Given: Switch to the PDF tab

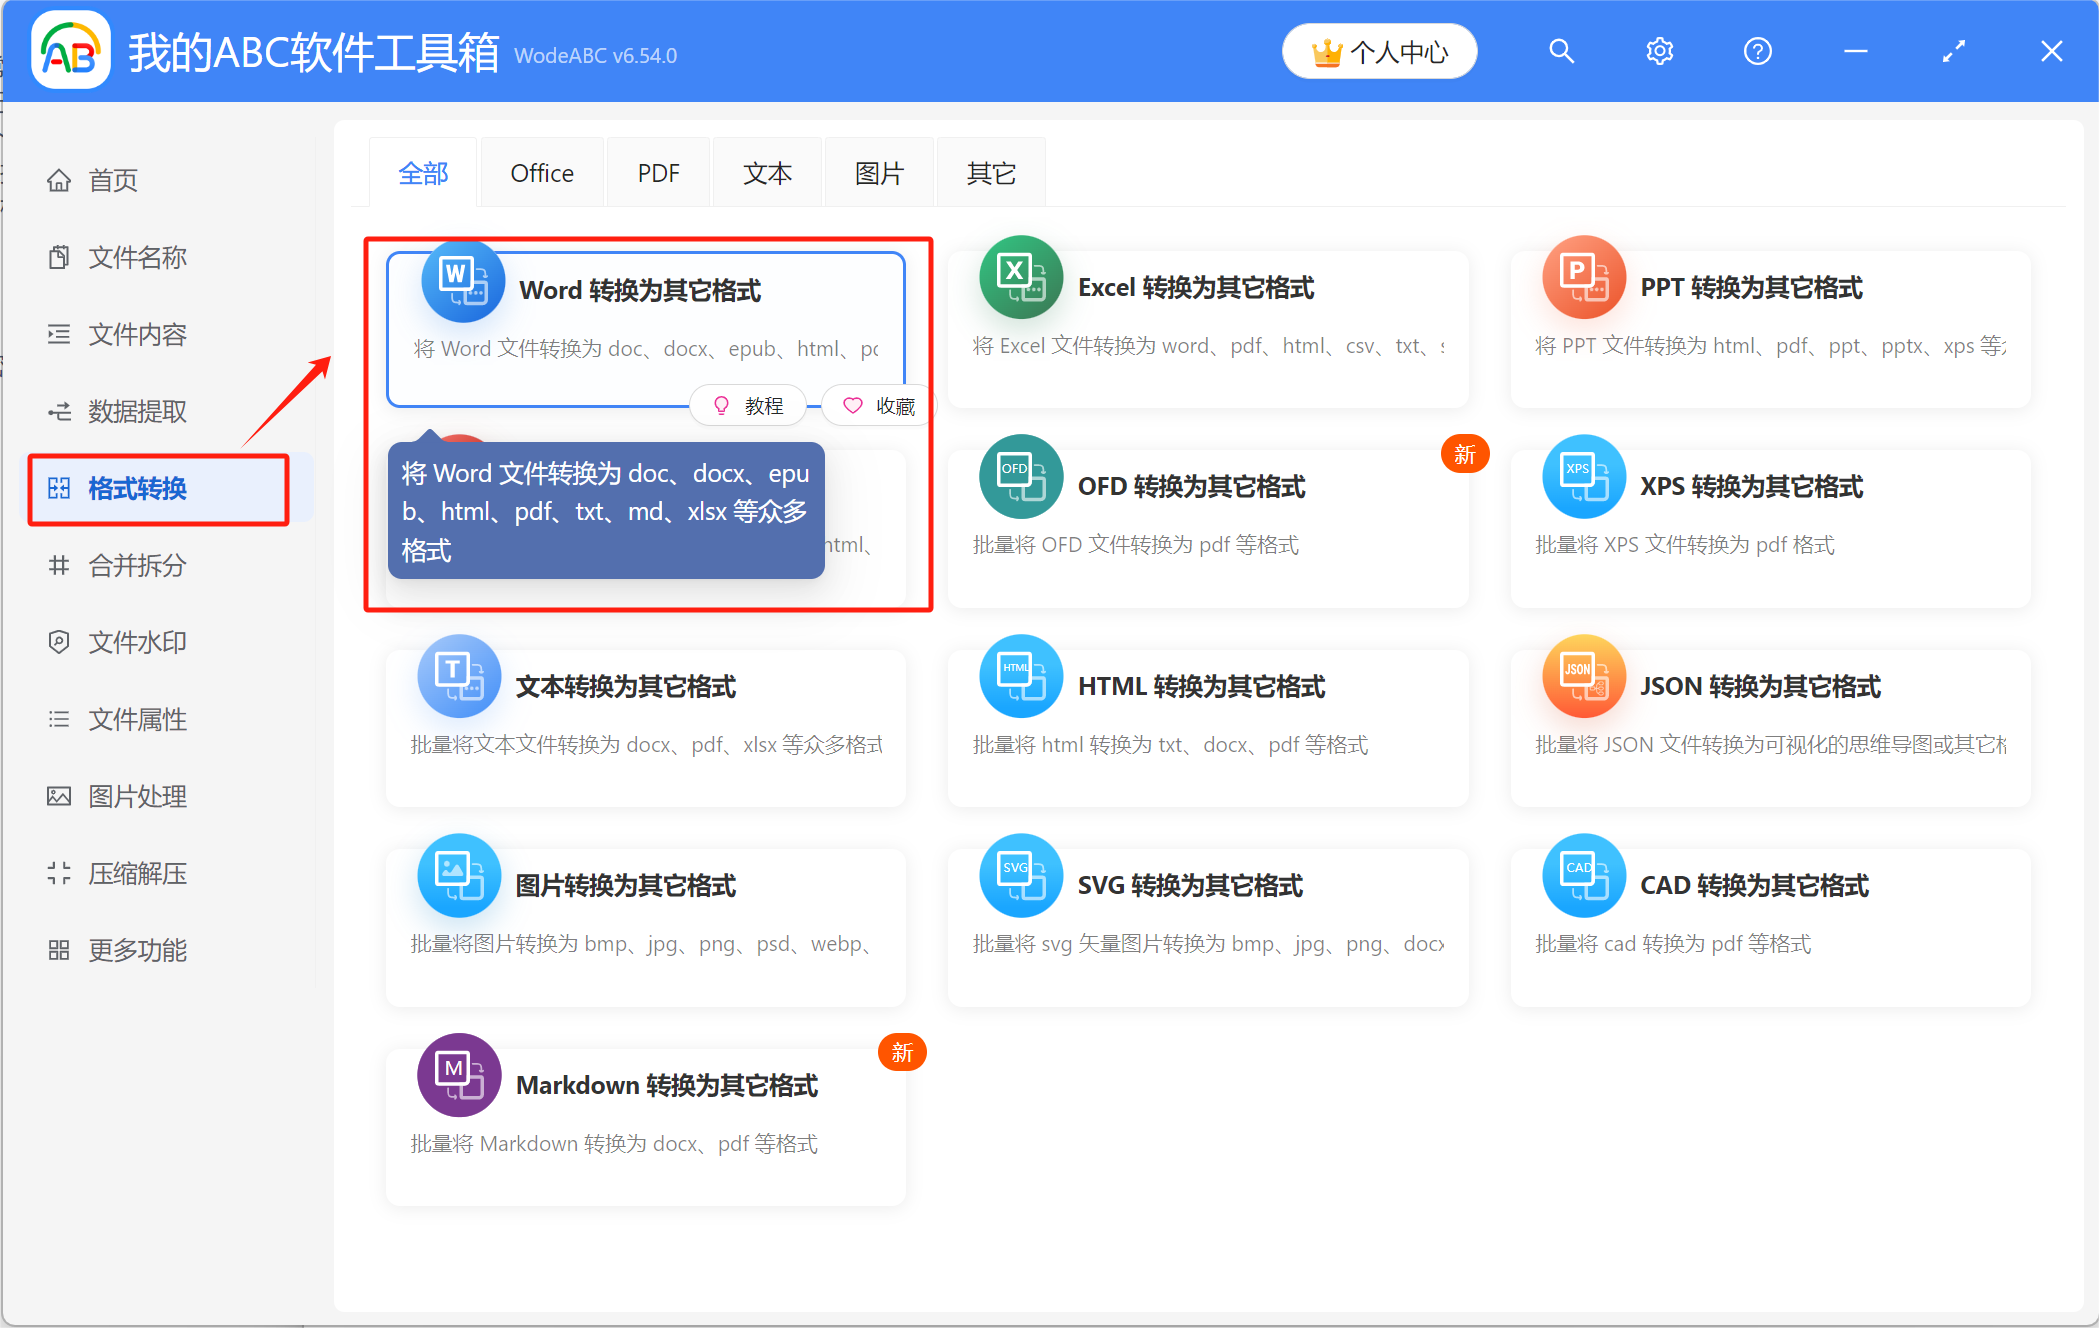Looking at the screenshot, I should coord(658,172).
